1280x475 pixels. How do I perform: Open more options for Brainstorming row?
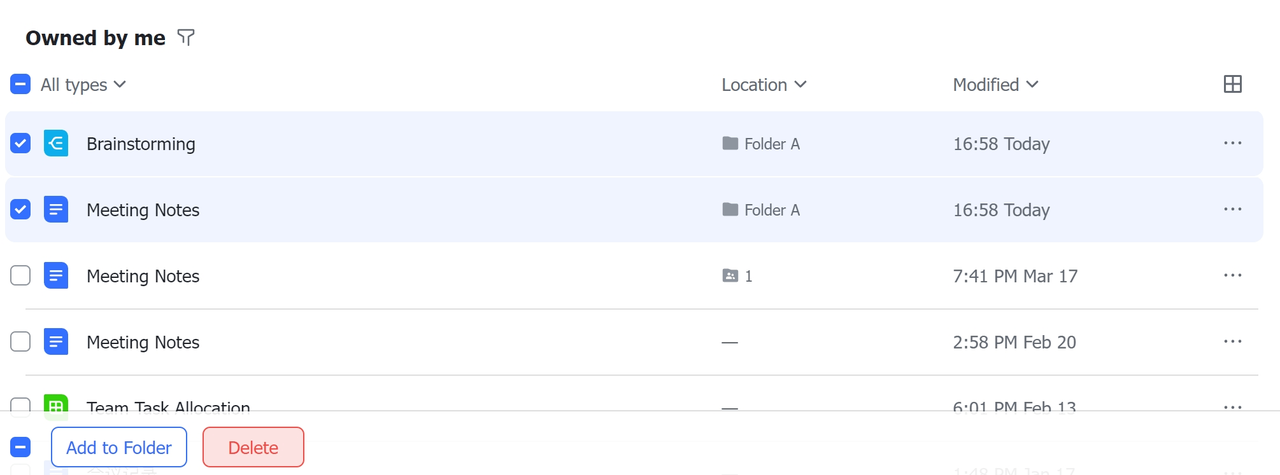[1232, 144]
